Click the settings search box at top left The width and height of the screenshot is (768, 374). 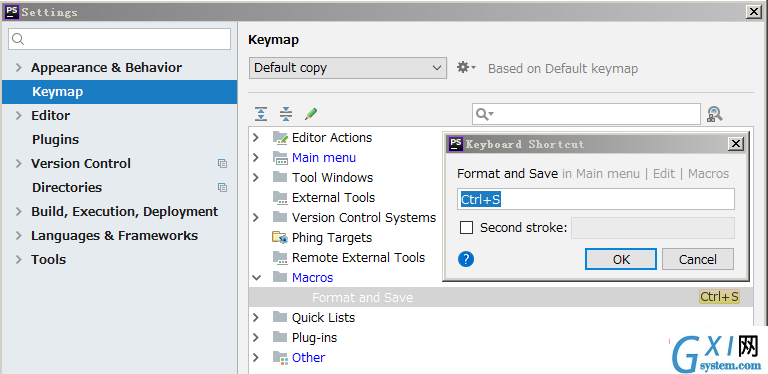click(x=120, y=39)
